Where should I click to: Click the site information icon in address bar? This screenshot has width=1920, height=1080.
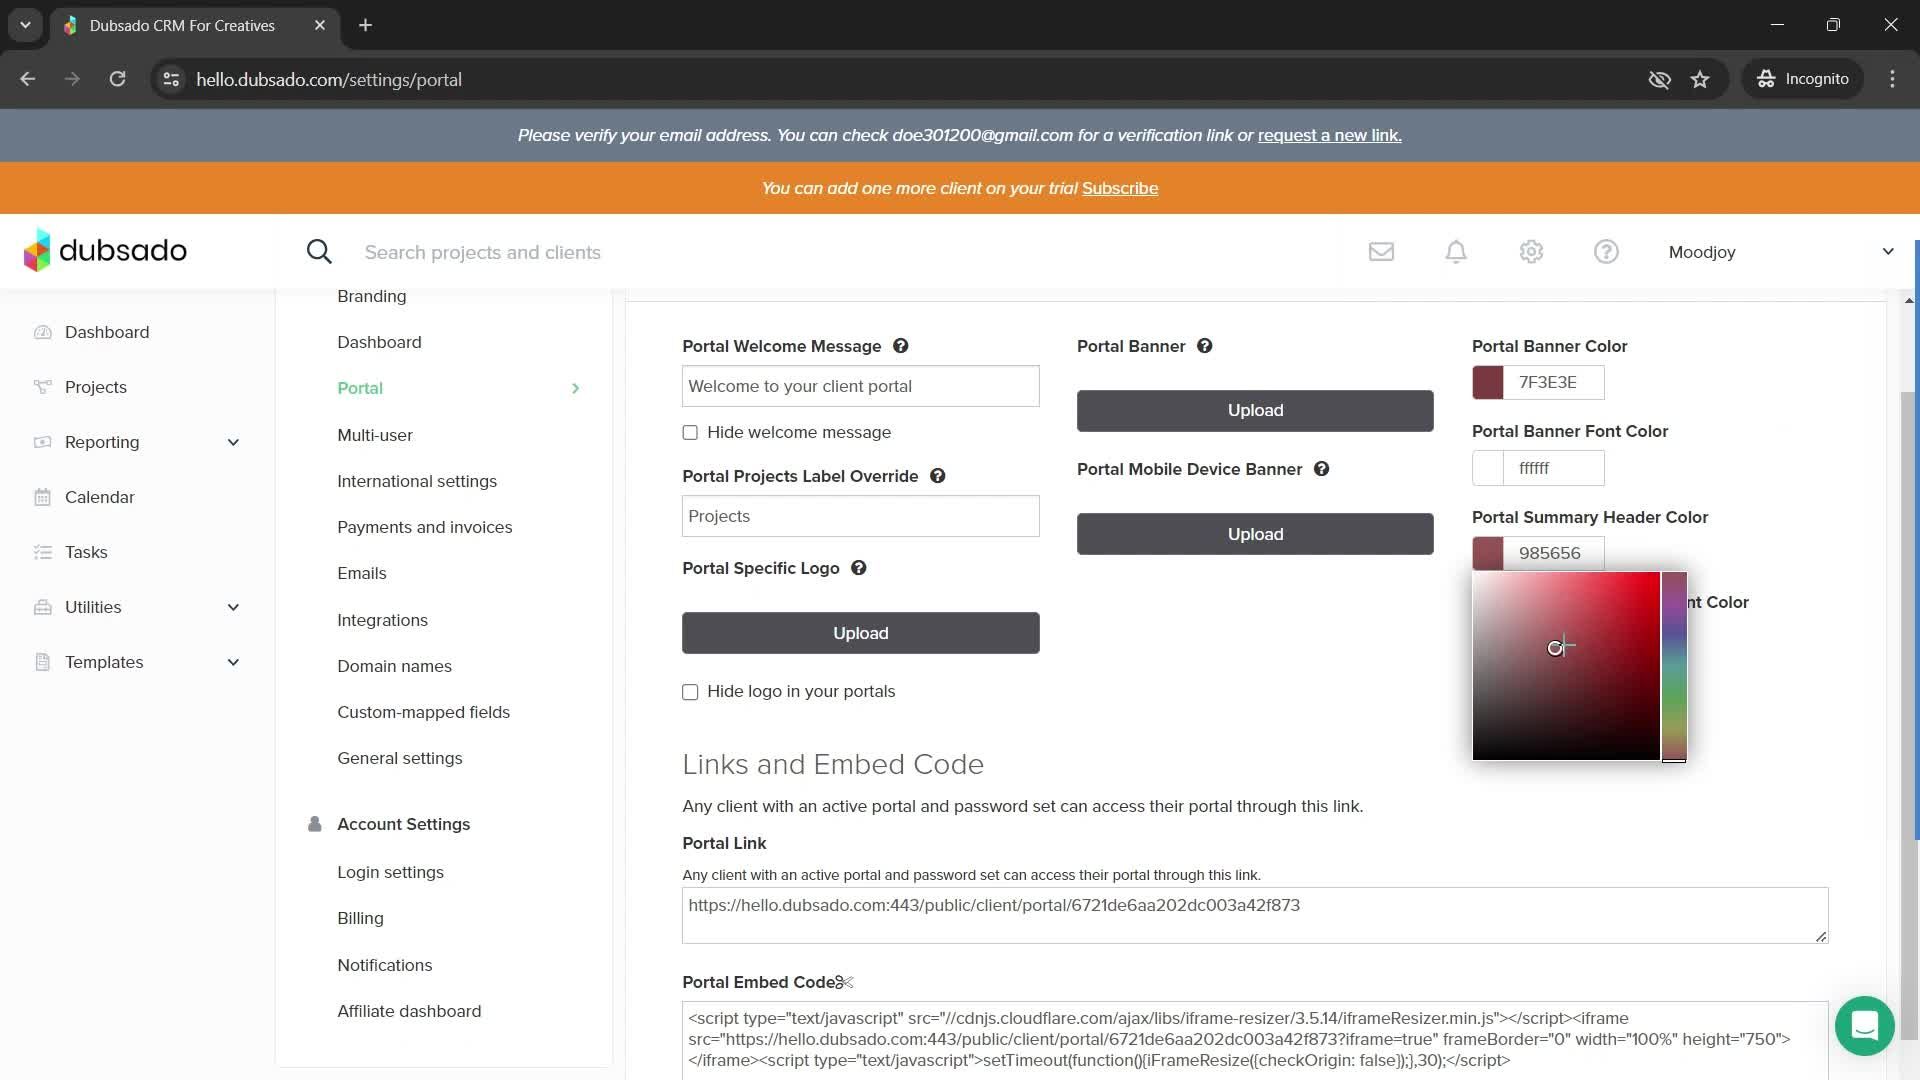(x=171, y=79)
